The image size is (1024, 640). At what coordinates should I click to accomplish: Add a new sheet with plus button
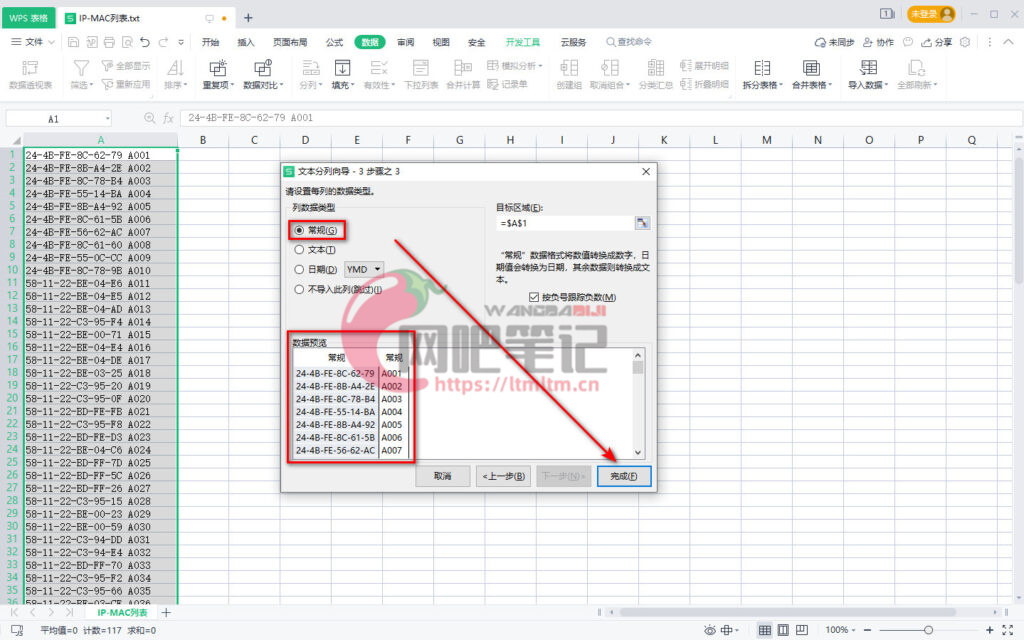coord(166,613)
